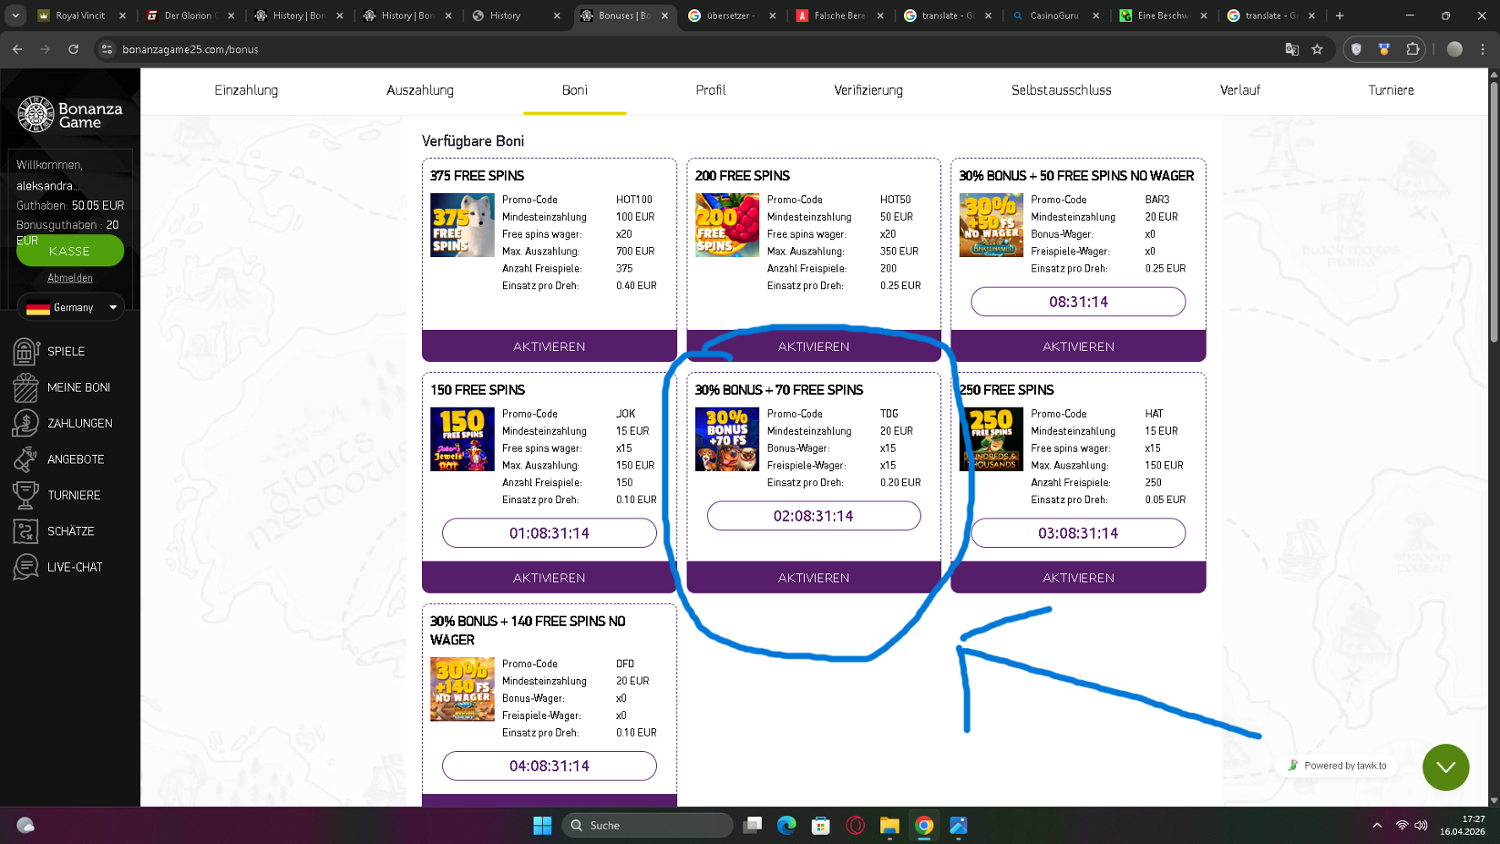Minimize the green tawk.to chat widget
Viewport: 1500px width, 844px height.
1446,767
